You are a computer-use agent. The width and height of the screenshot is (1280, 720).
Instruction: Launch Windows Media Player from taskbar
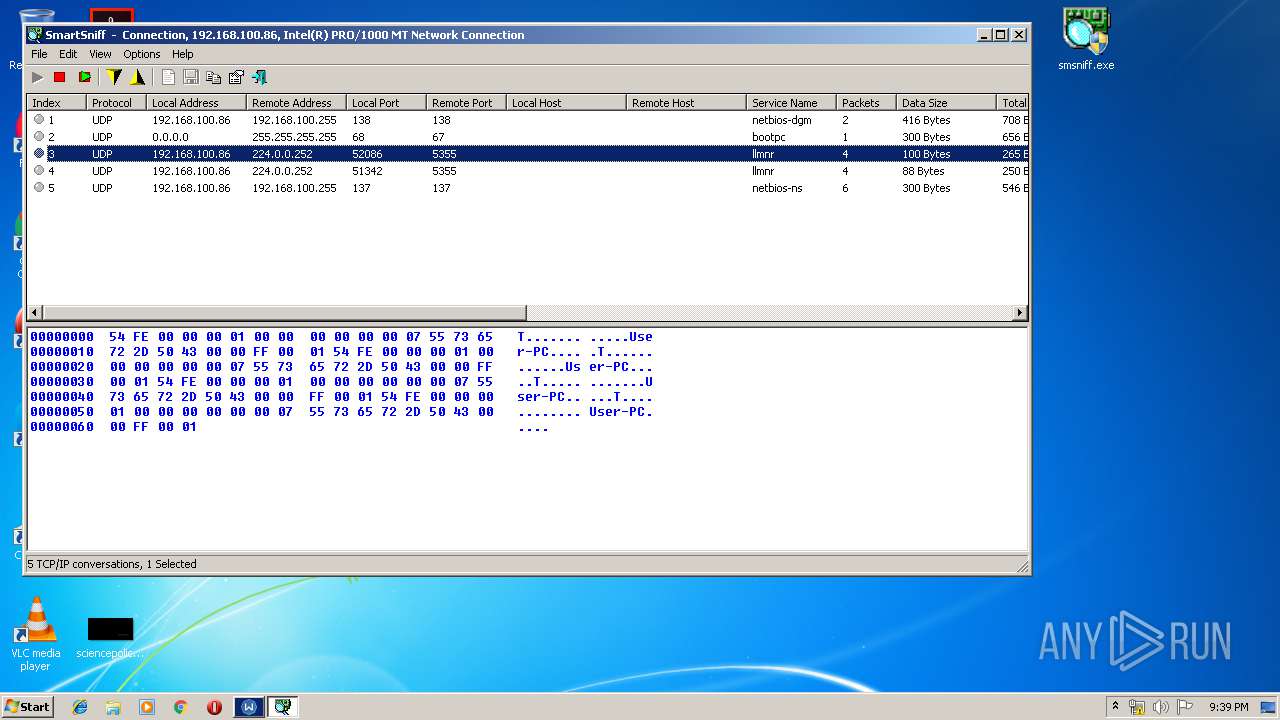pyautogui.click(x=147, y=707)
